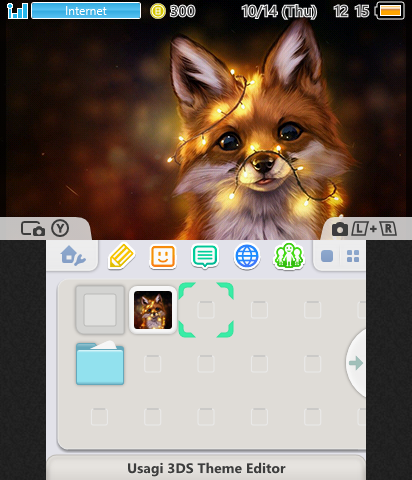Click the Usagi 3DS Theme Editor title
The image size is (412, 480).
206,468
